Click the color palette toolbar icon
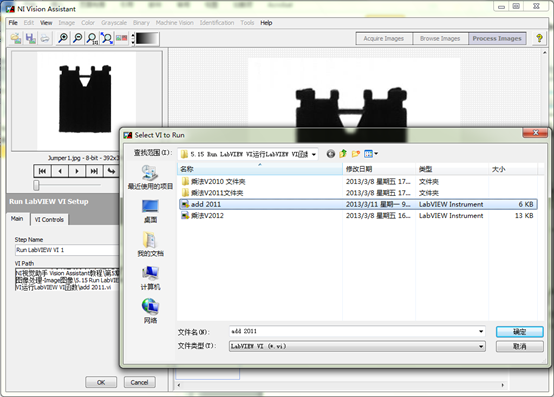 tap(122, 38)
